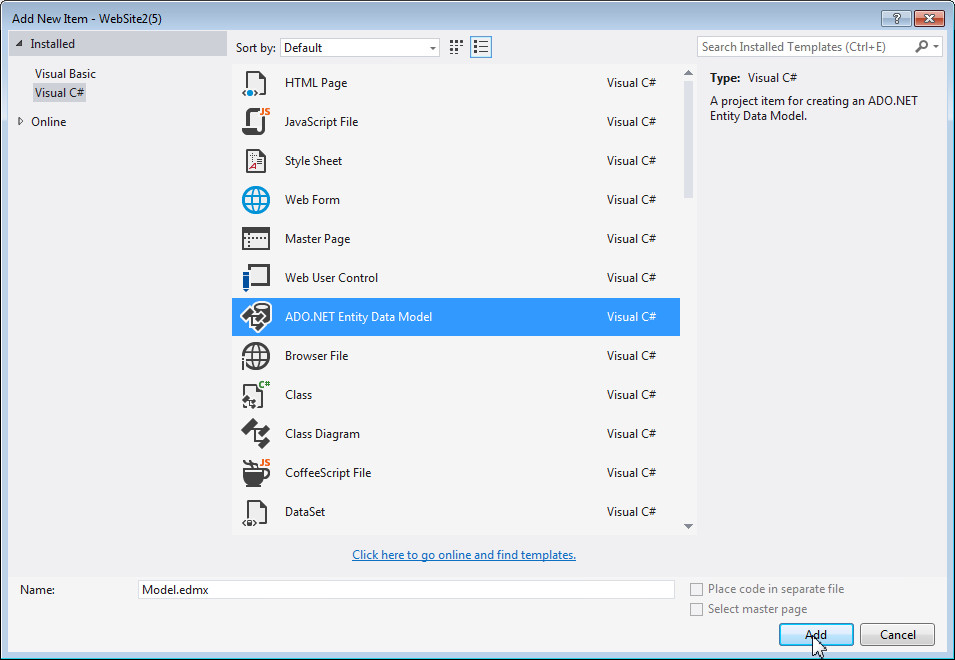Open the online templates link

click(x=464, y=554)
